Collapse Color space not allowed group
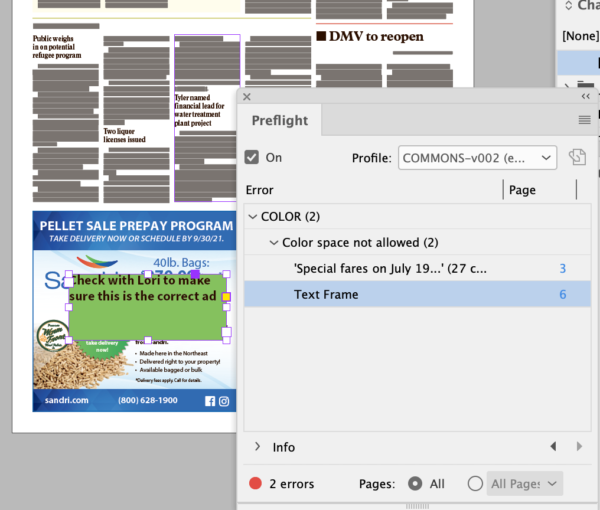This screenshot has height=510, width=600. coord(274,243)
